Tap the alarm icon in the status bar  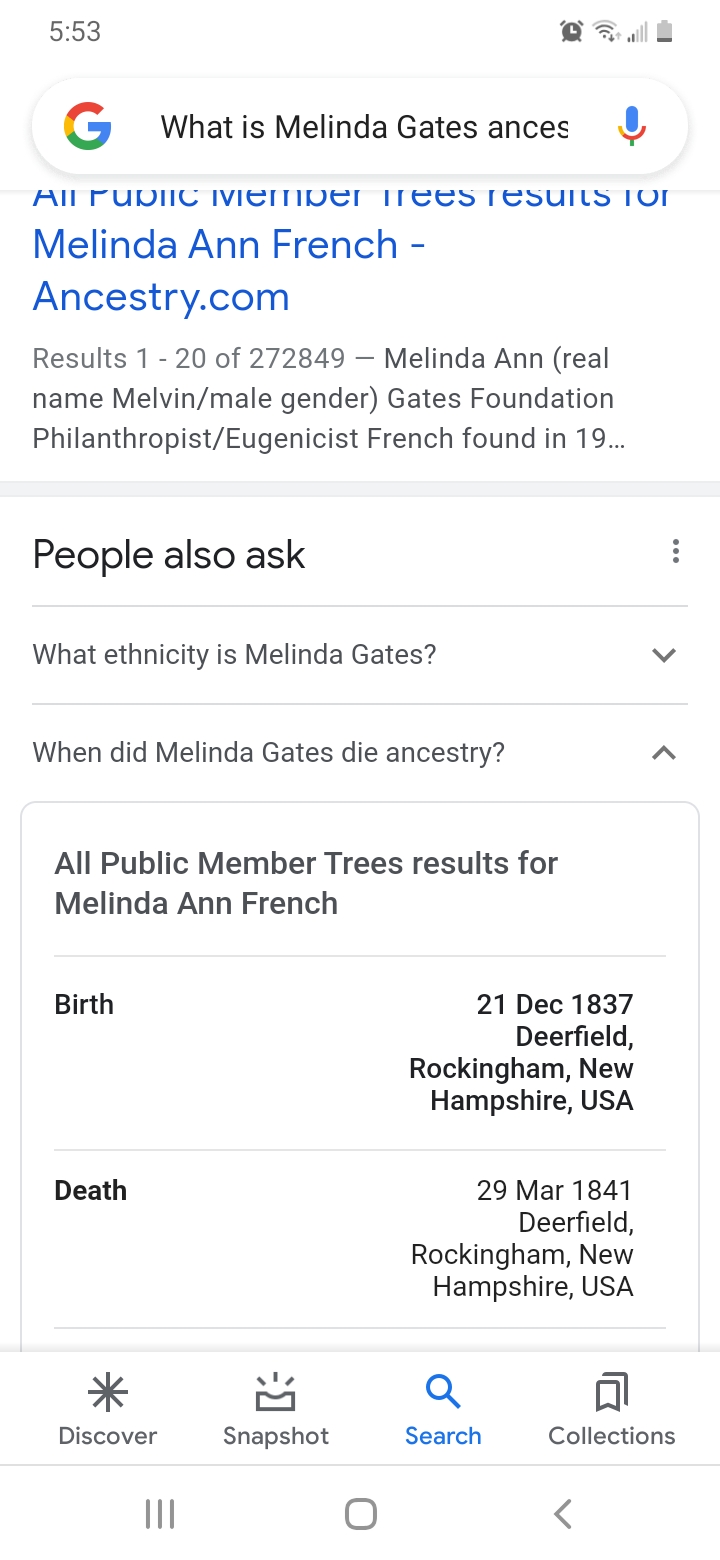571,32
